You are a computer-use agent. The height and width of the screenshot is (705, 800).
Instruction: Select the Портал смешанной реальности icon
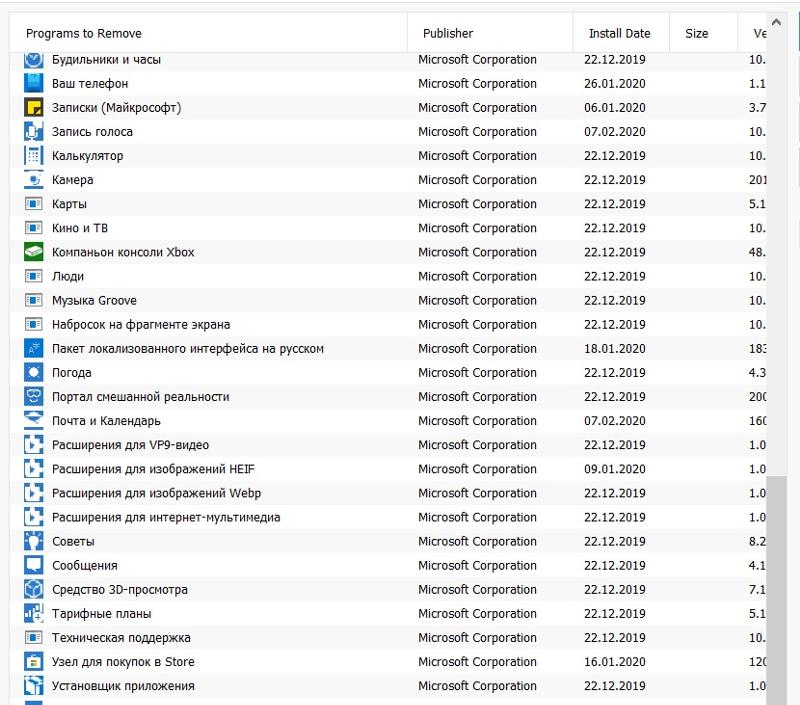pos(33,397)
